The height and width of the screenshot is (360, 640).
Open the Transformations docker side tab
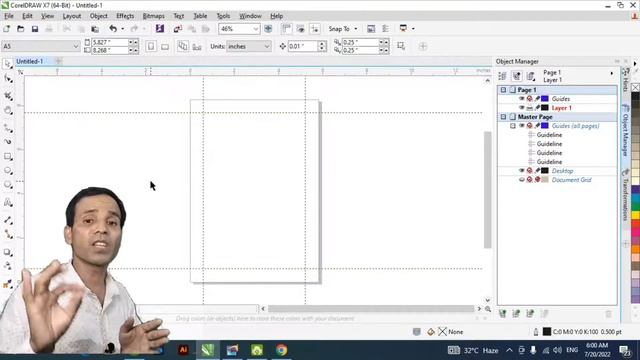tap(625, 196)
